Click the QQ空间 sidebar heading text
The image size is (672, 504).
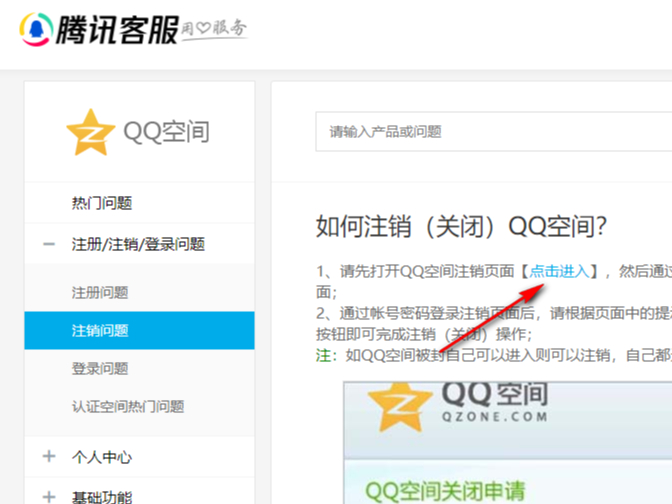coord(167,132)
